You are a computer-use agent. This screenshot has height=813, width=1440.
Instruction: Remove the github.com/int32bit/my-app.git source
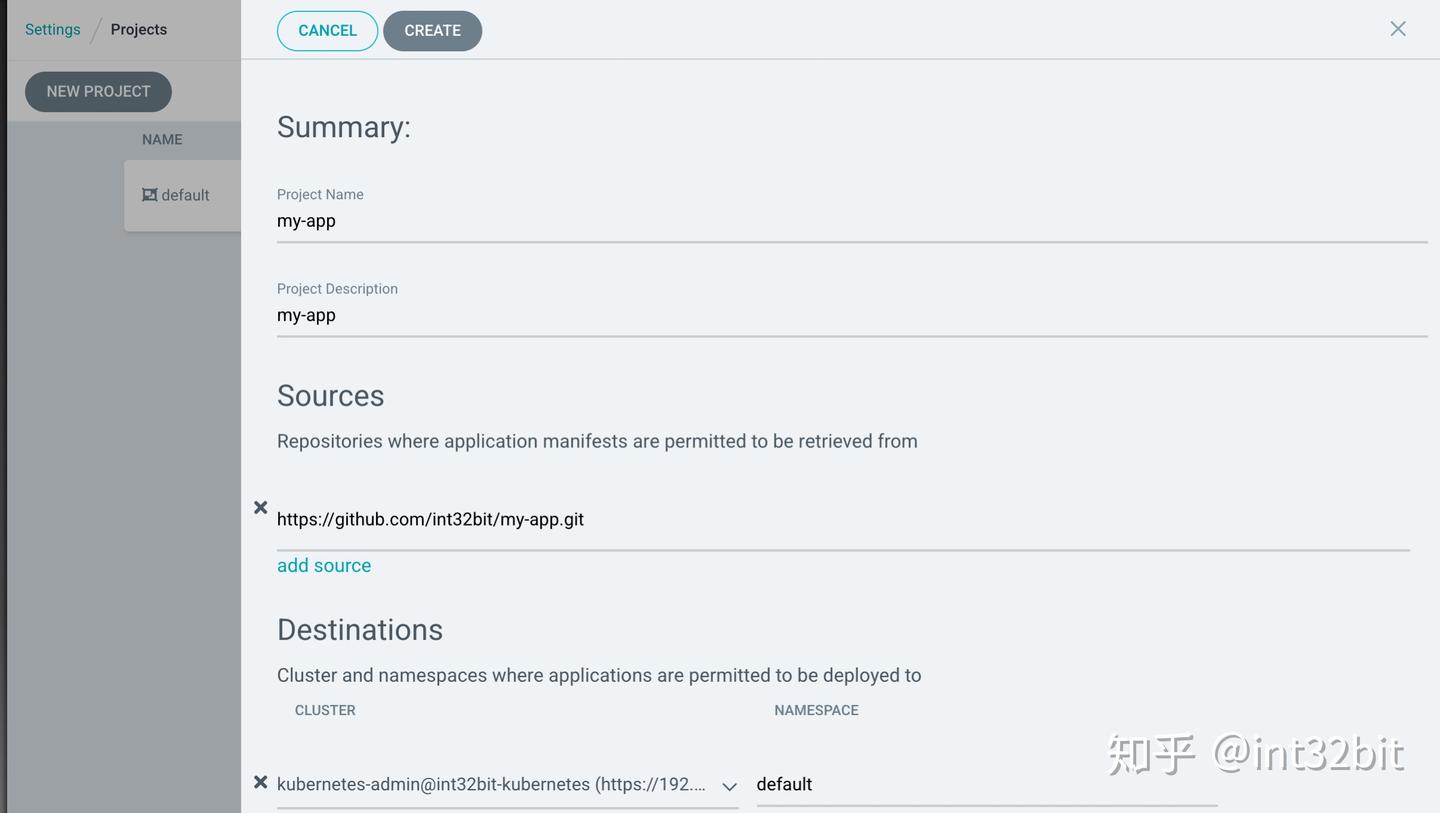(260, 507)
